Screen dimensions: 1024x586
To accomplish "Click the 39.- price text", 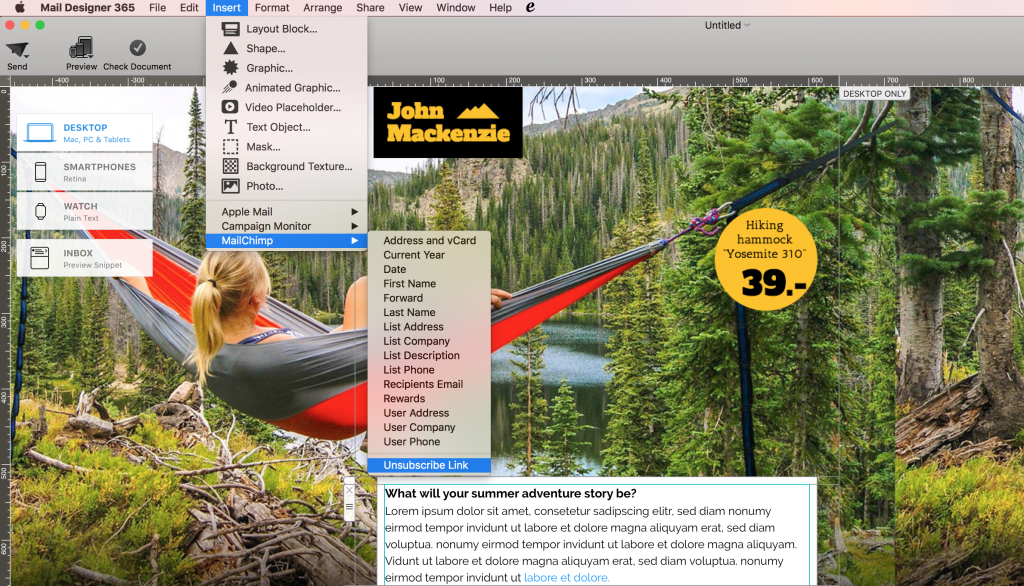I will tap(774, 283).
